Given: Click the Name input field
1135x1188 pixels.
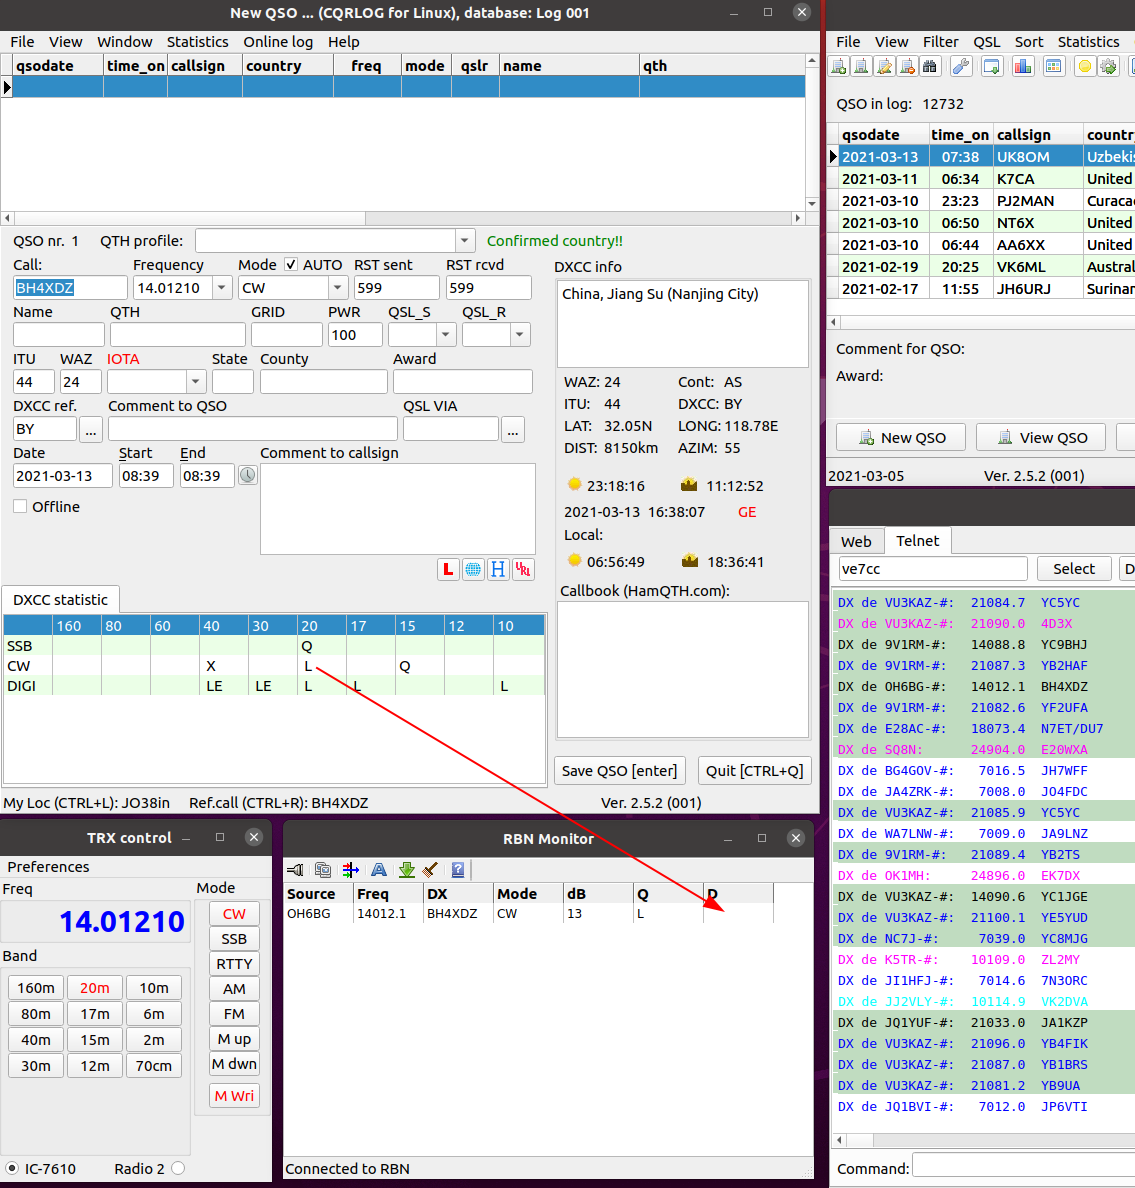Looking at the screenshot, I should (x=59, y=334).
